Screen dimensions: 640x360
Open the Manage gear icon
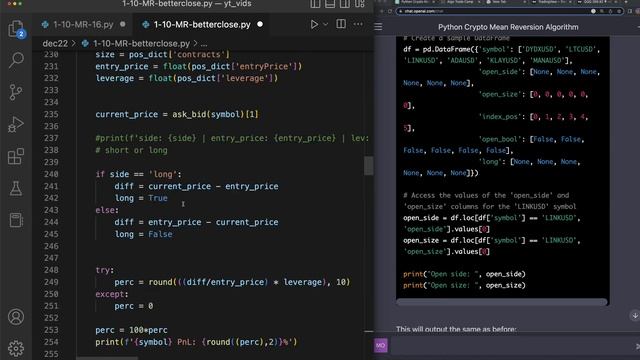click(16, 348)
